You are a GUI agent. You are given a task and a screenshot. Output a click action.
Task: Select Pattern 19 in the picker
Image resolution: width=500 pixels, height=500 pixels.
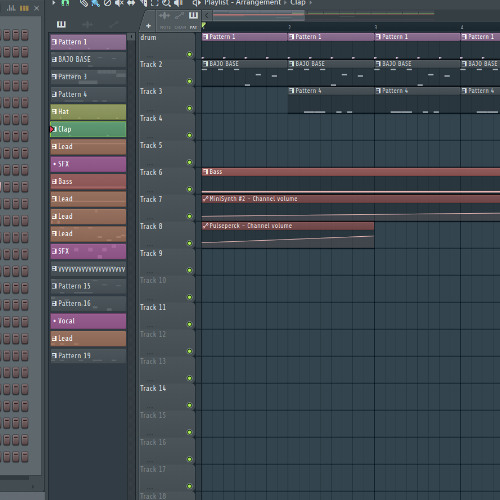(x=88, y=356)
